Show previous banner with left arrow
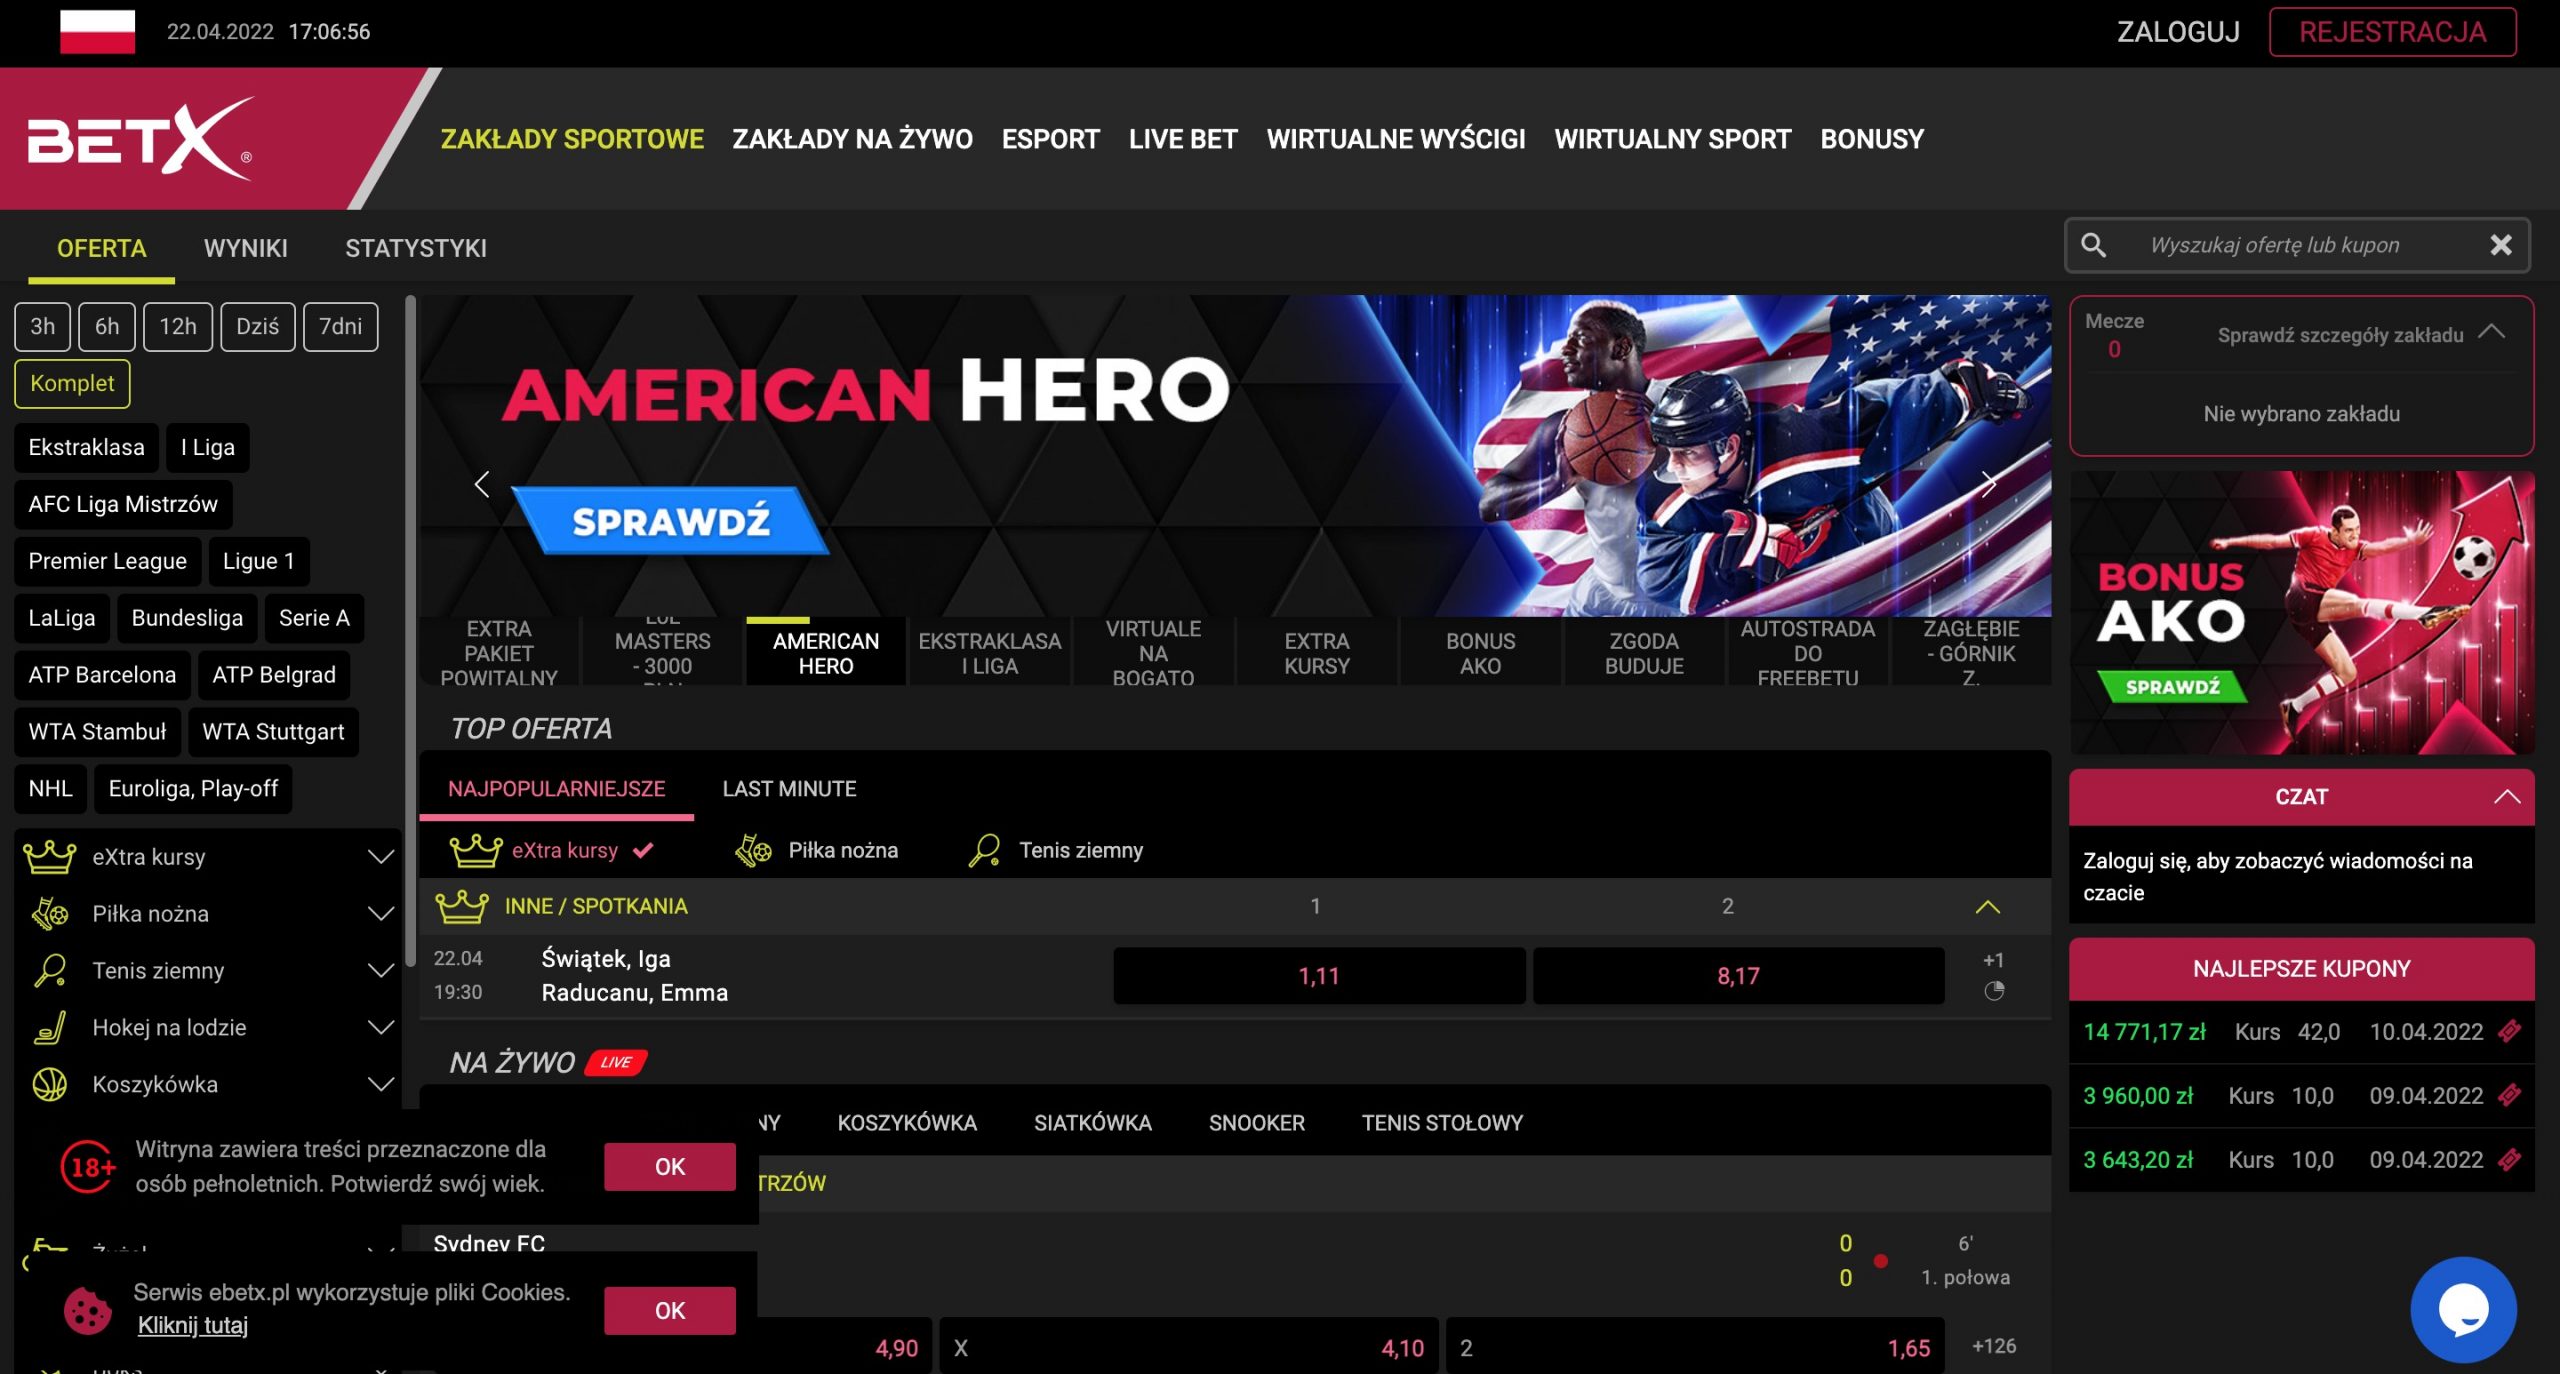The height and width of the screenshot is (1374, 2560). click(x=482, y=484)
